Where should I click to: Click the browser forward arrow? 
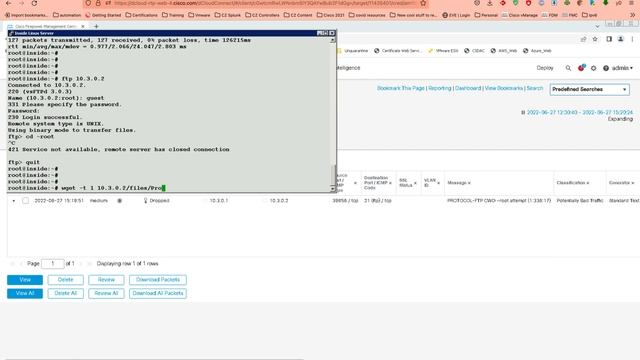click(x=22, y=3)
